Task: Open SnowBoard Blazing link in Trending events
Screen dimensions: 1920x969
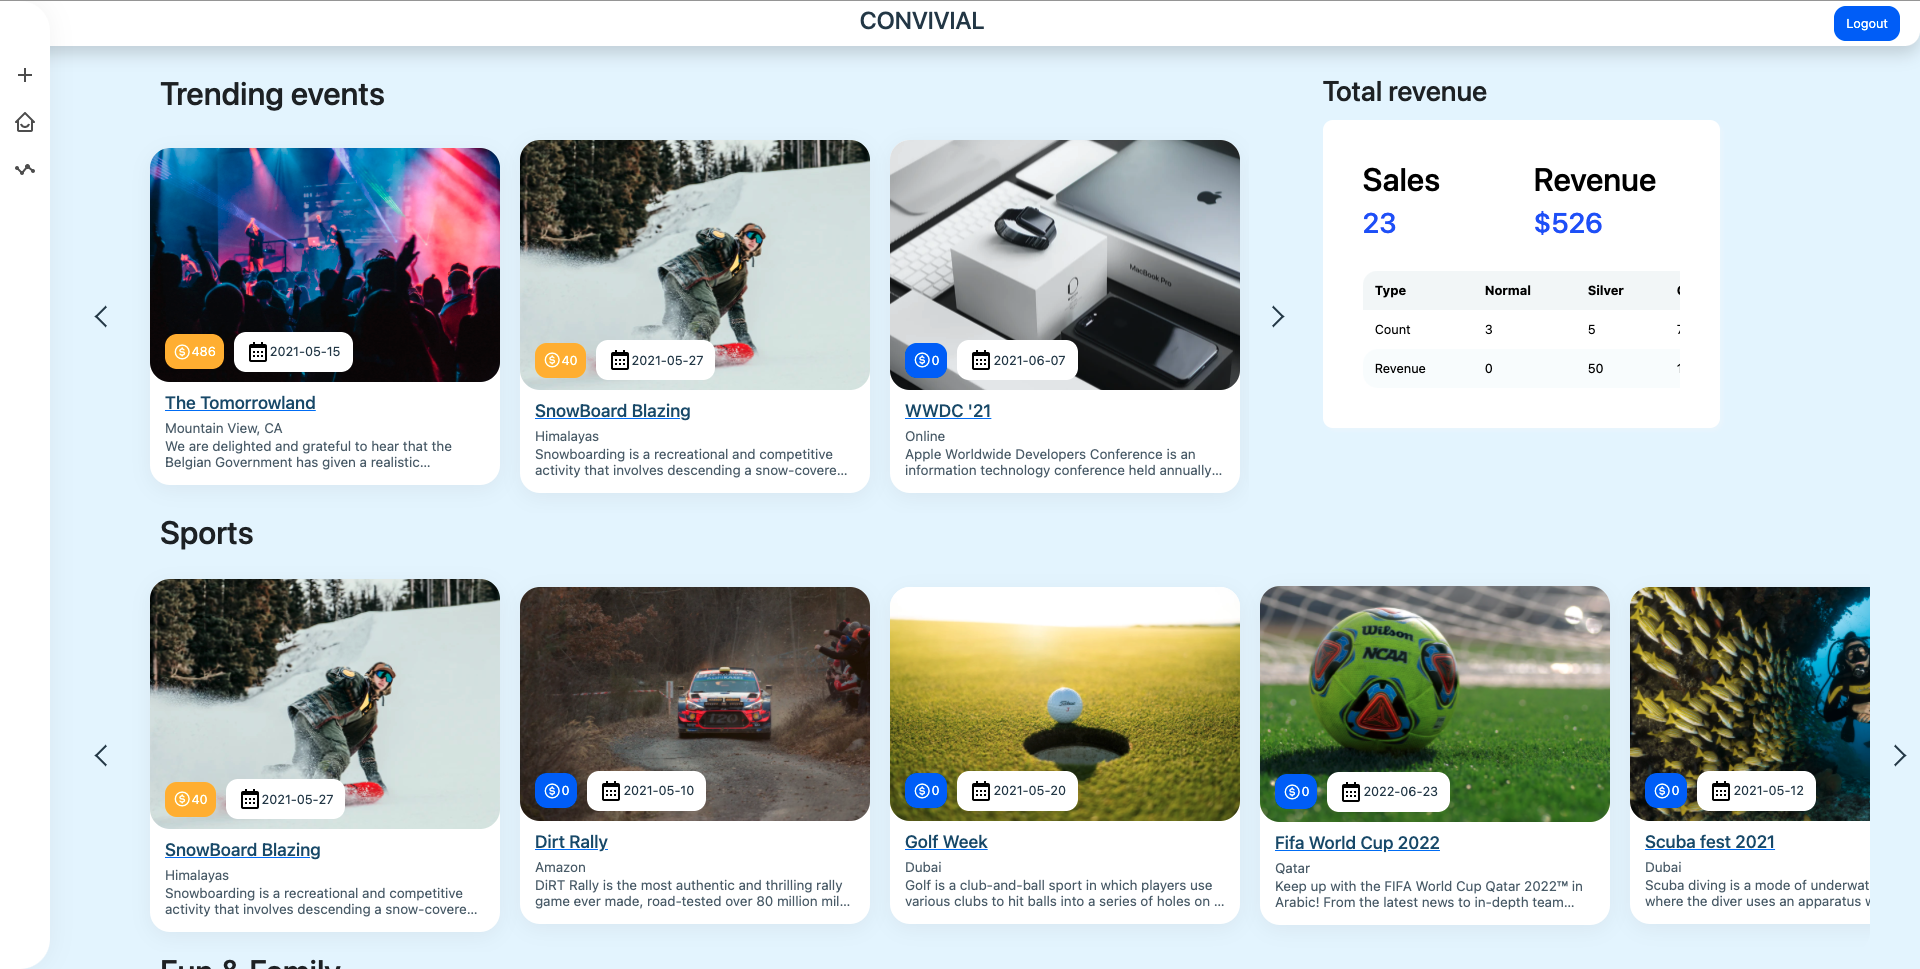Action: click(612, 411)
